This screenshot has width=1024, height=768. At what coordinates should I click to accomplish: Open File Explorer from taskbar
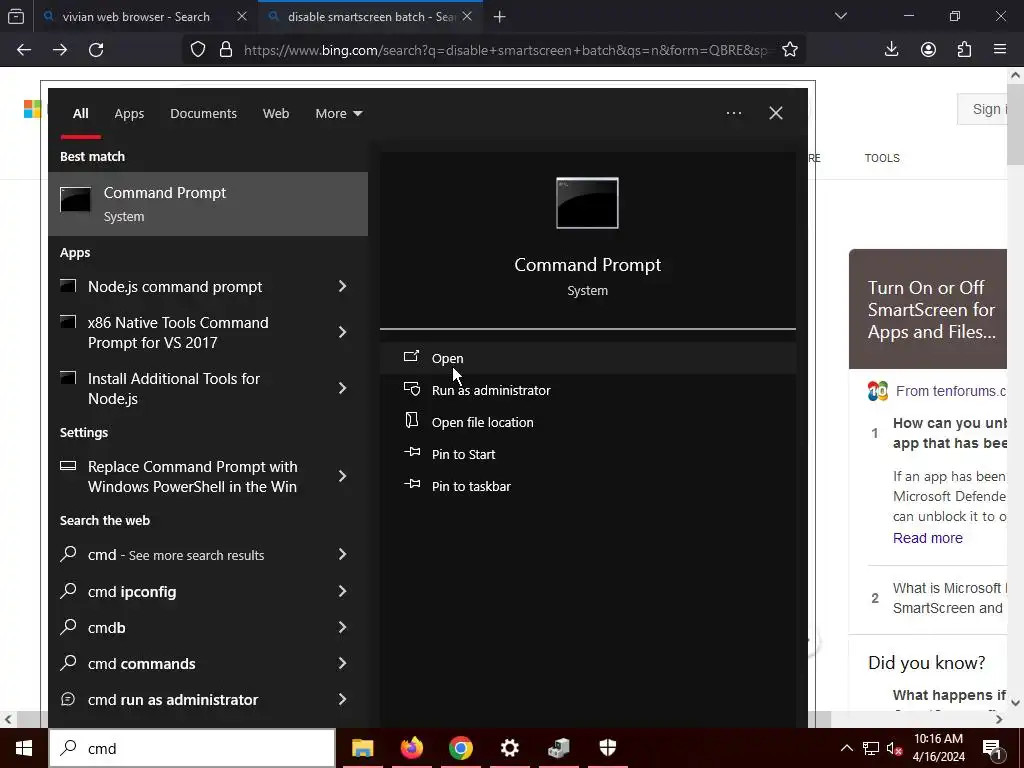(362, 748)
